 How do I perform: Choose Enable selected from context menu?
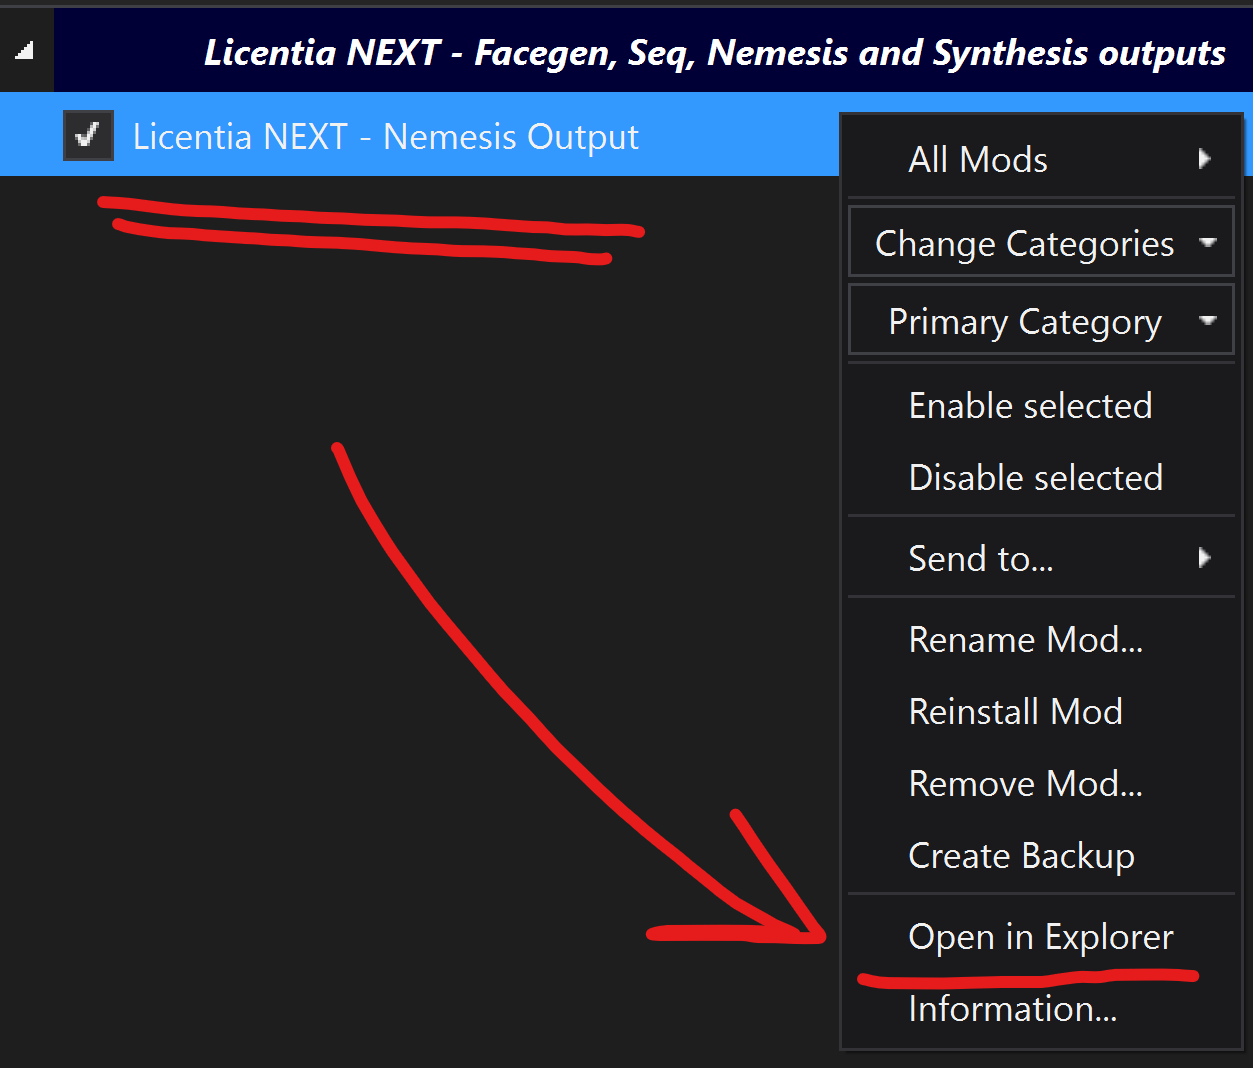pyautogui.click(x=1030, y=406)
